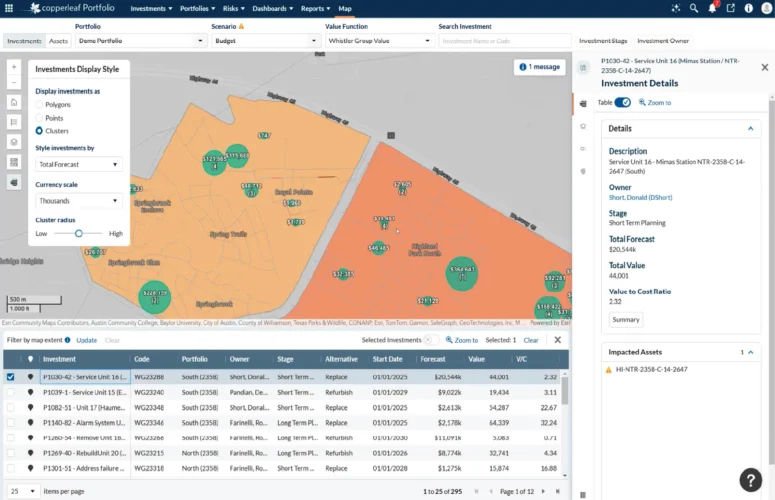
Task: Open the apps grid menu icon
Action: pos(9,8)
